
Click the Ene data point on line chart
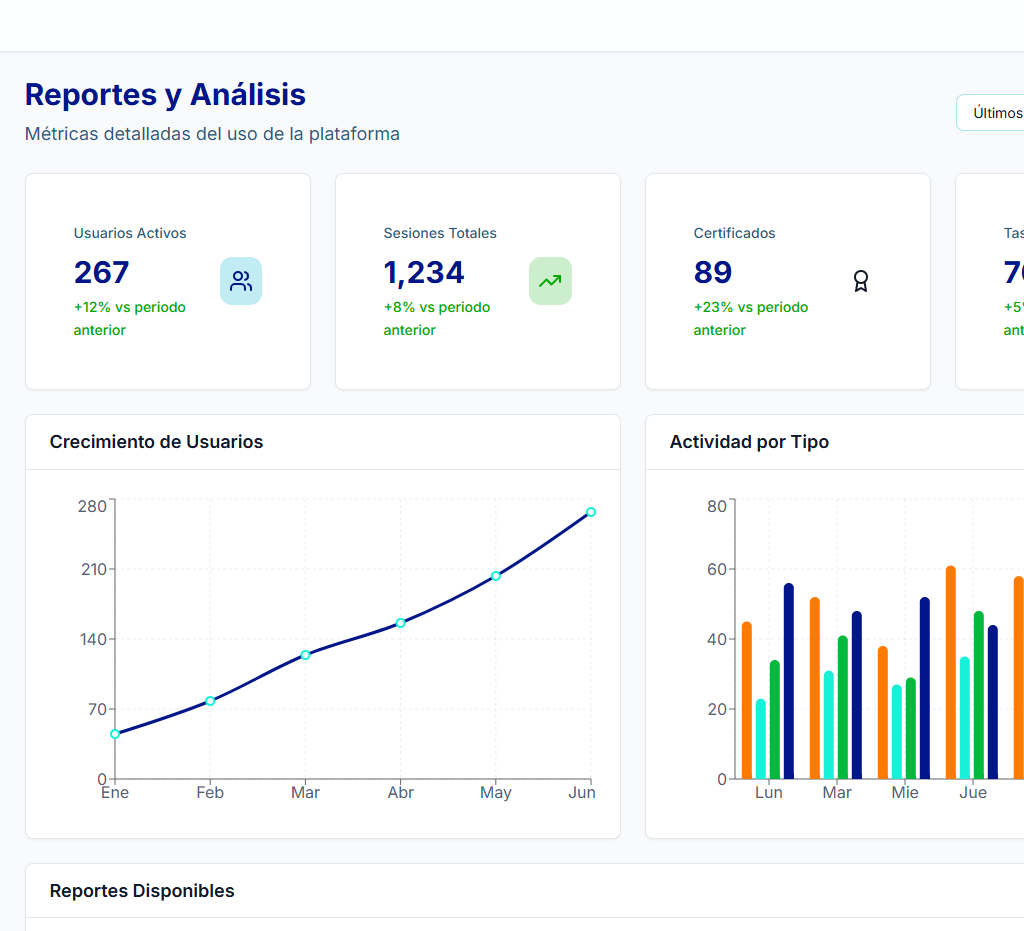pyautogui.click(x=115, y=734)
